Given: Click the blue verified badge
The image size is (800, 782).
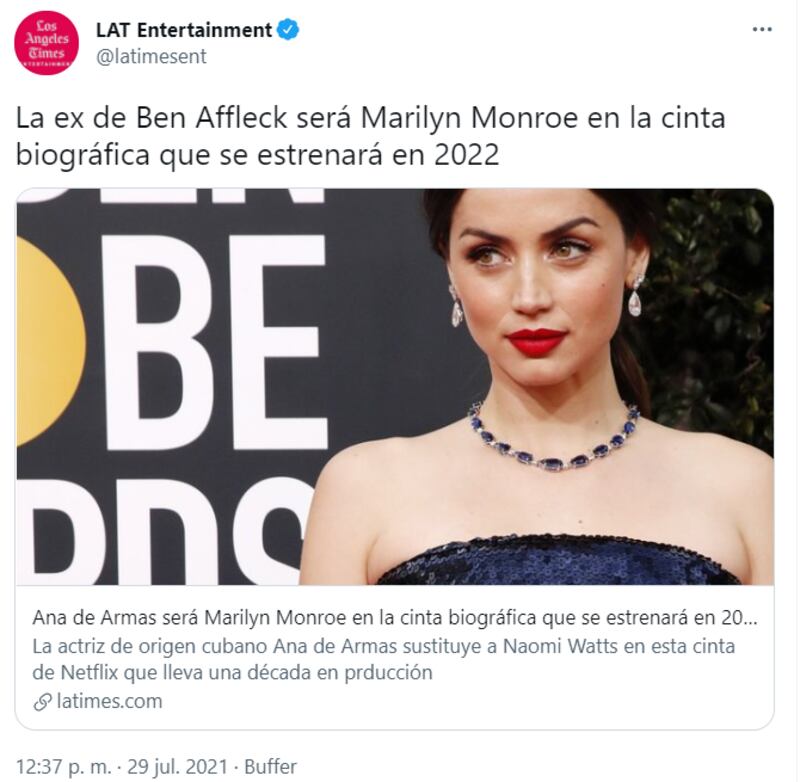Looking at the screenshot, I should pos(288,30).
